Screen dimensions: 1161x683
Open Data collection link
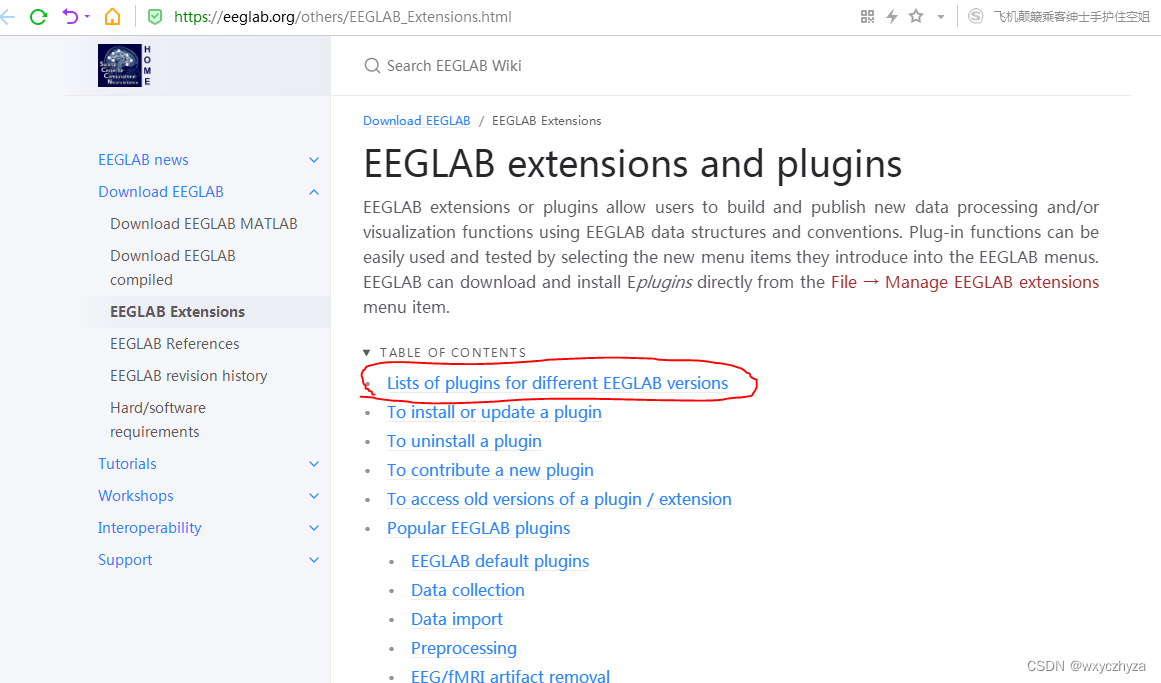467,590
